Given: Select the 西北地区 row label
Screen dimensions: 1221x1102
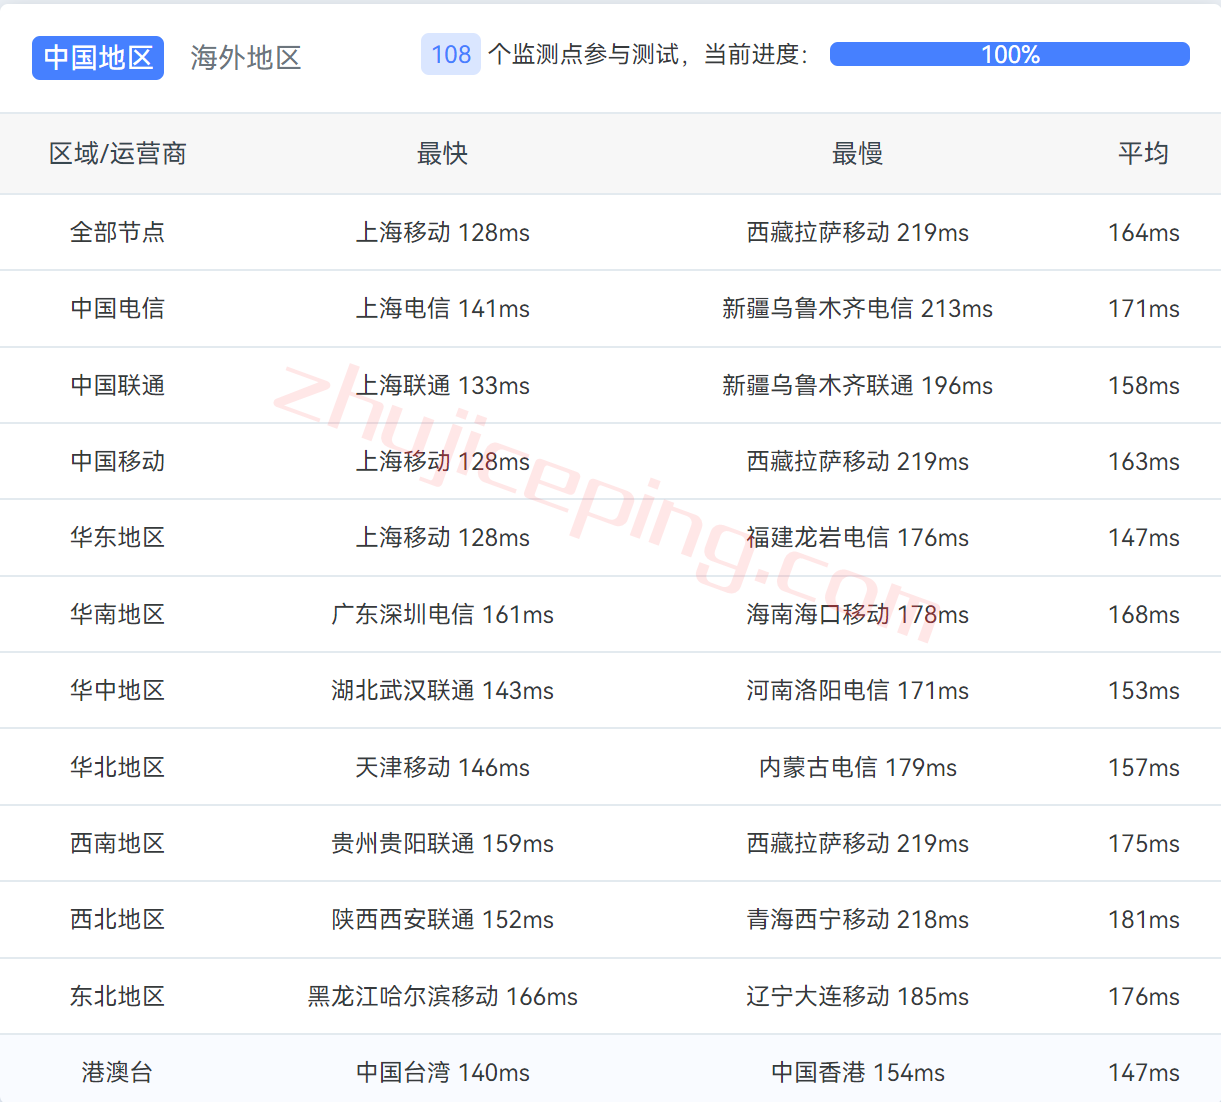Looking at the screenshot, I should [x=118, y=919].
